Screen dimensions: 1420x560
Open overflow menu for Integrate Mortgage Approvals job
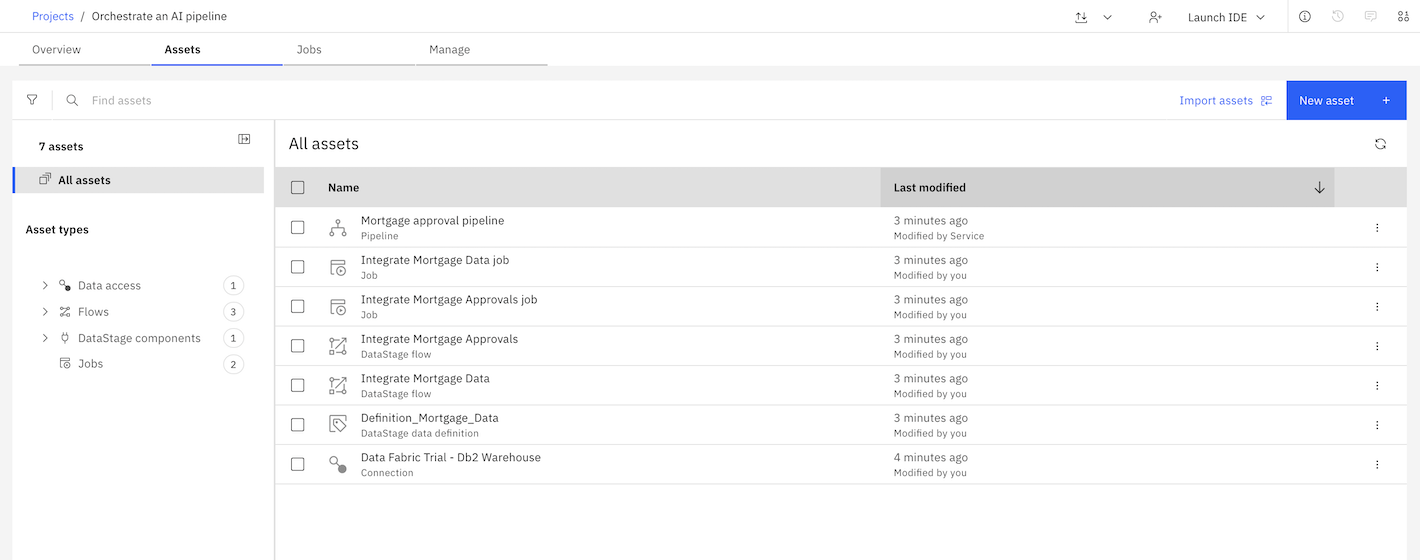tap(1377, 307)
